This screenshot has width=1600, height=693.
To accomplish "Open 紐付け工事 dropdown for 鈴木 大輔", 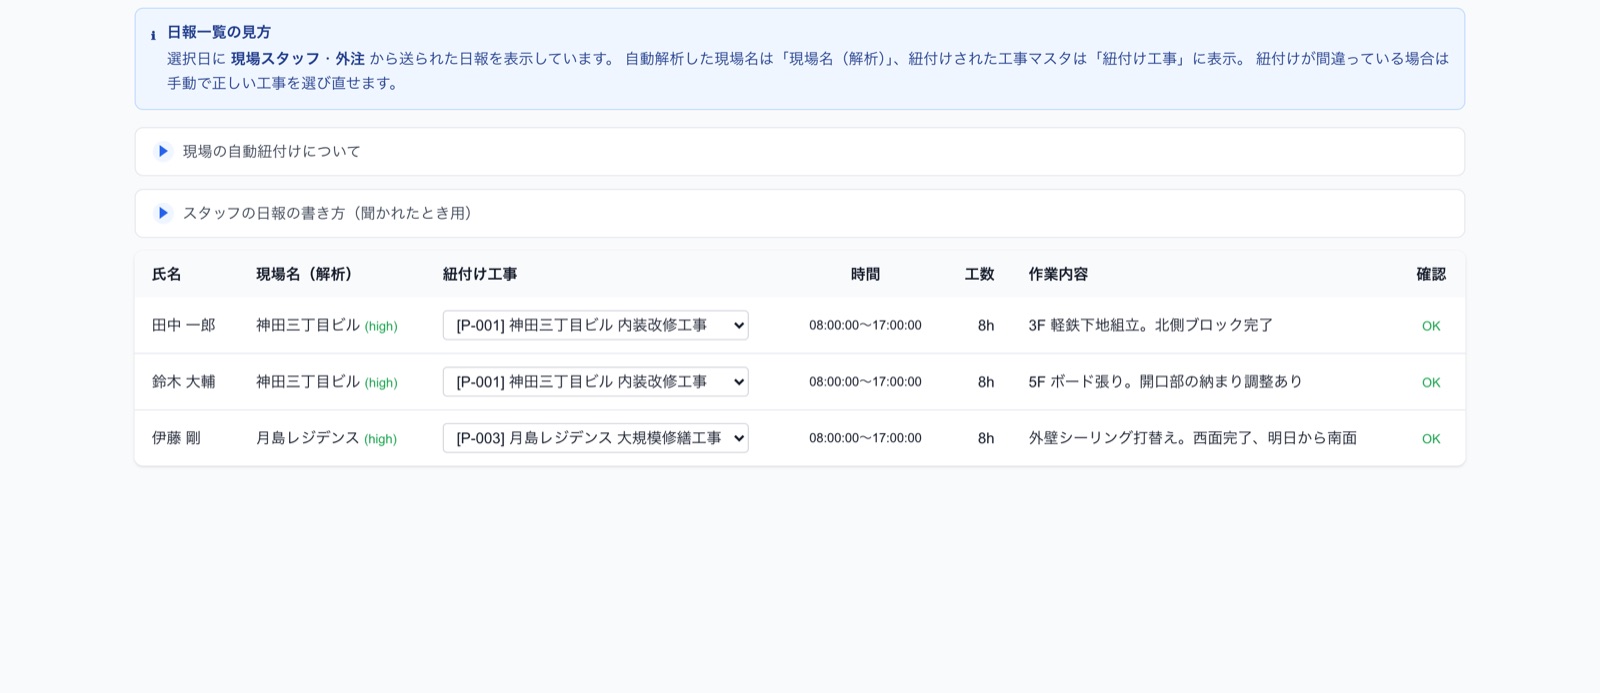I will click(595, 381).
